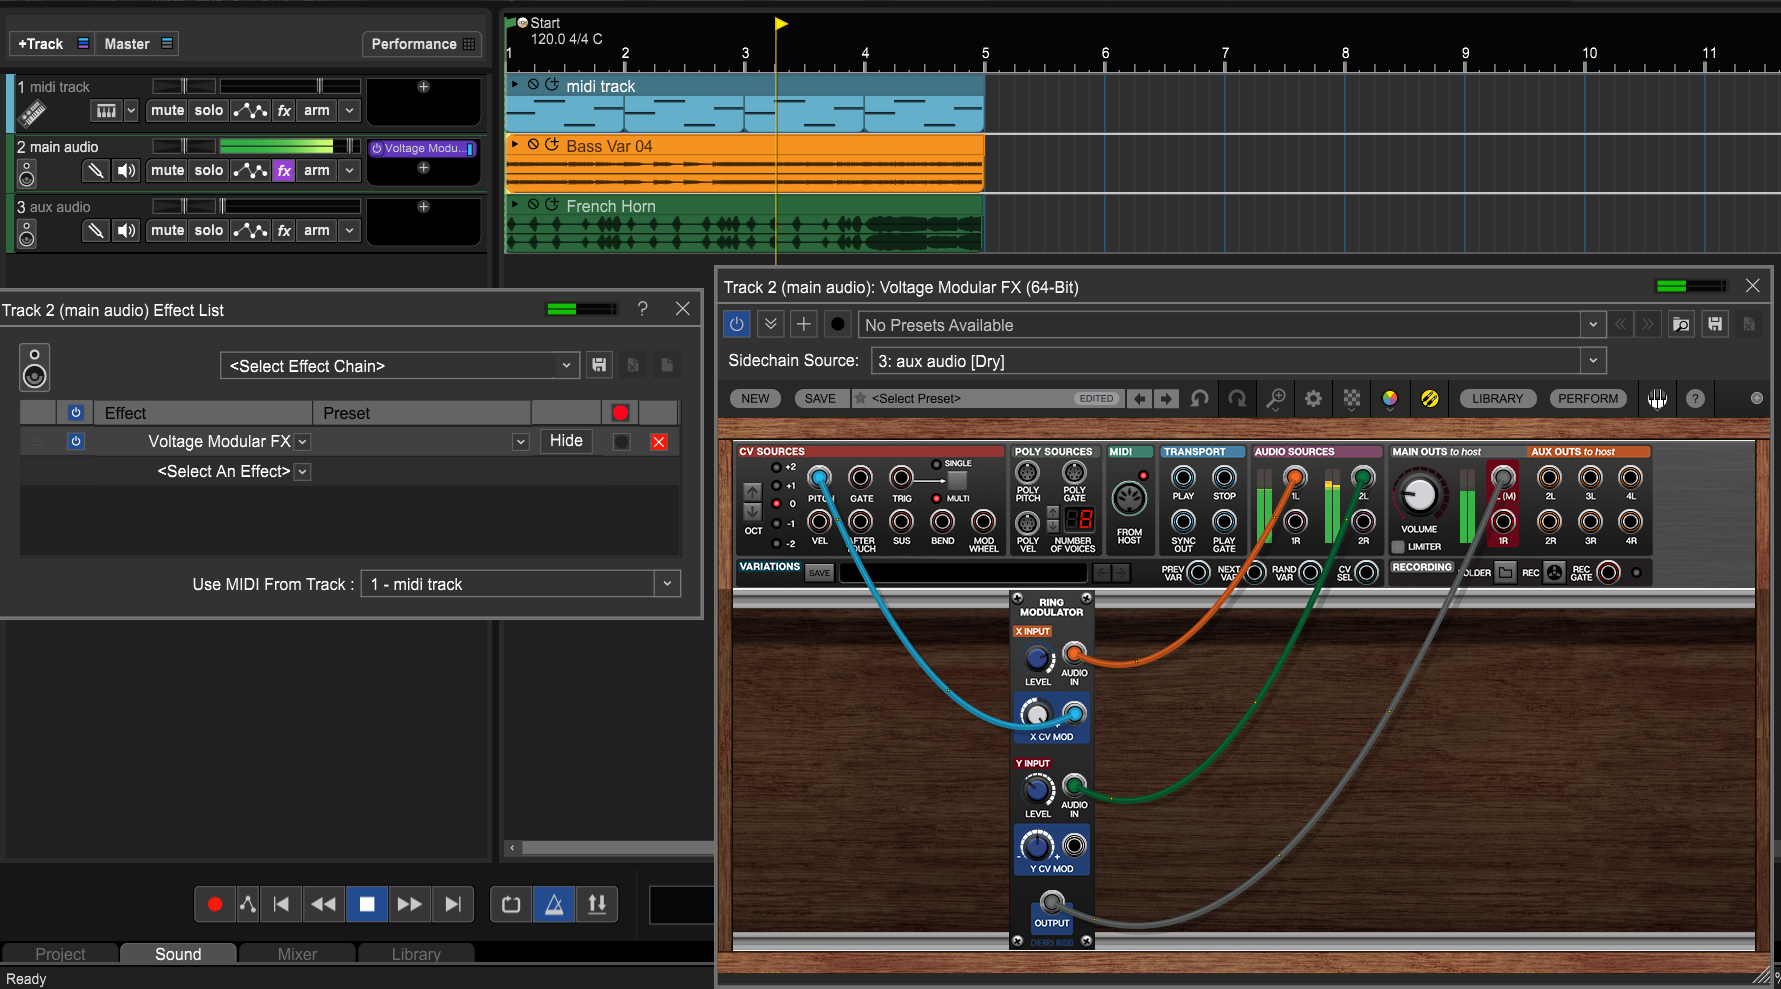Open the piano keyboard icon in Voltage Modular
1781x989 pixels.
1657,398
